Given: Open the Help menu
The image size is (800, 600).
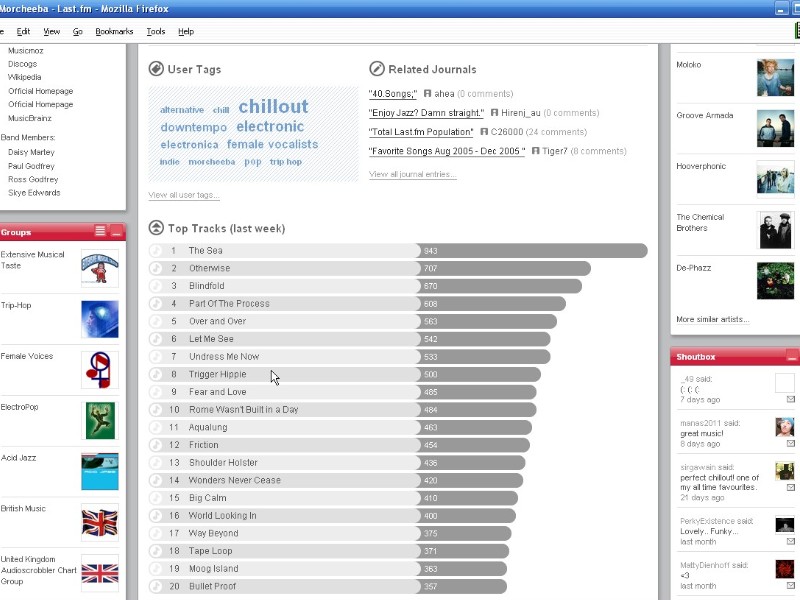Looking at the screenshot, I should [x=186, y=32].
